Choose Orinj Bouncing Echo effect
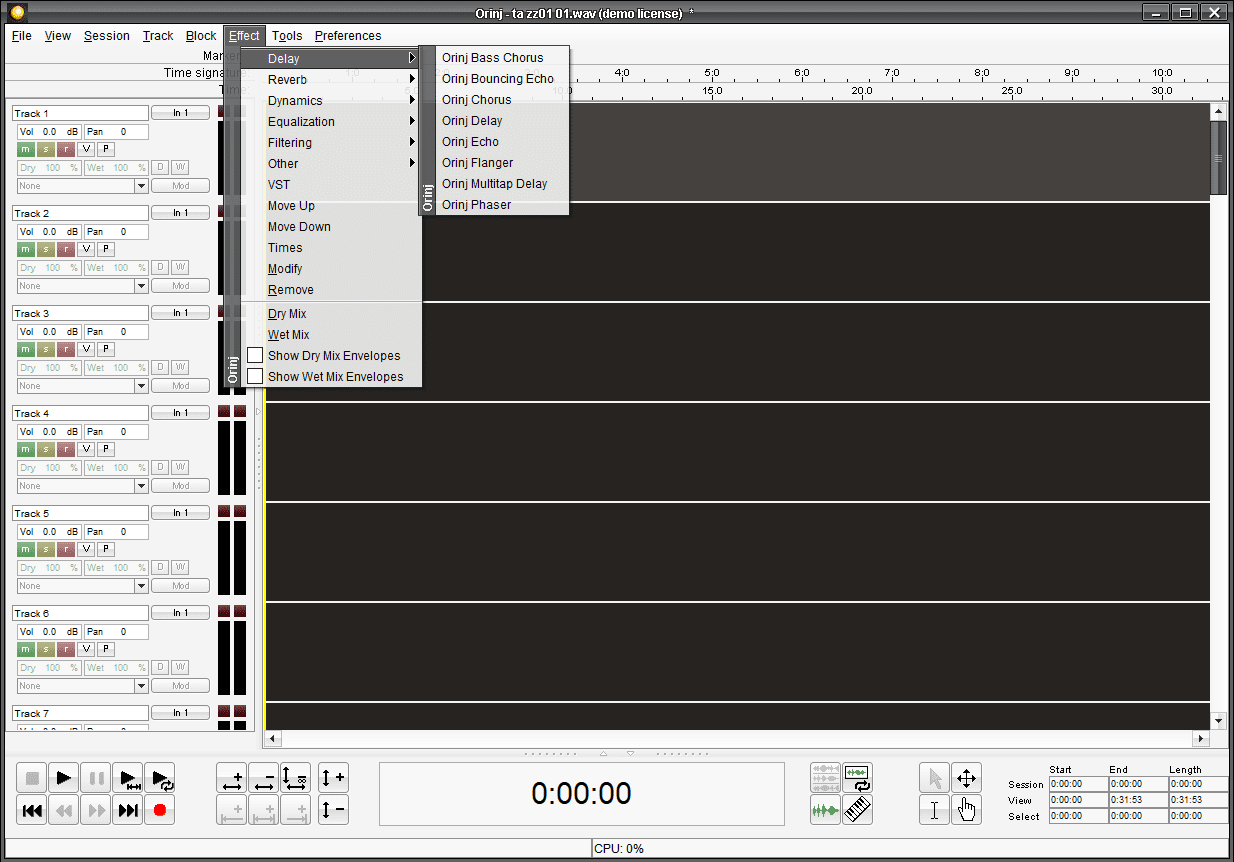The width and height of the screenshot is (1234, 862). pos(502,79)
